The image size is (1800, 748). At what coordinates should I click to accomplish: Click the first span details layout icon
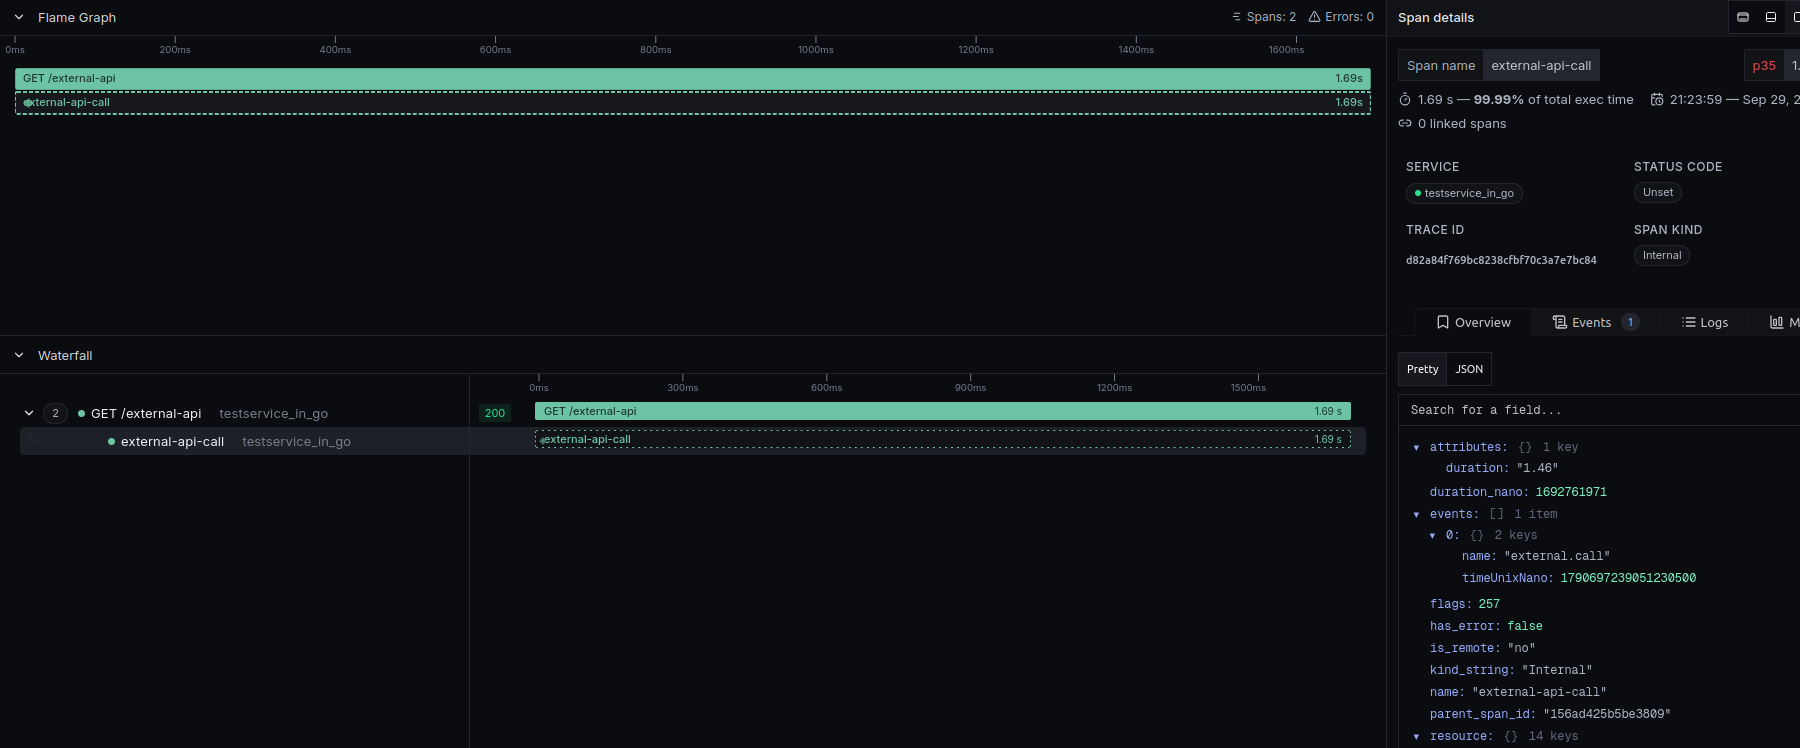coord(1743,17)
